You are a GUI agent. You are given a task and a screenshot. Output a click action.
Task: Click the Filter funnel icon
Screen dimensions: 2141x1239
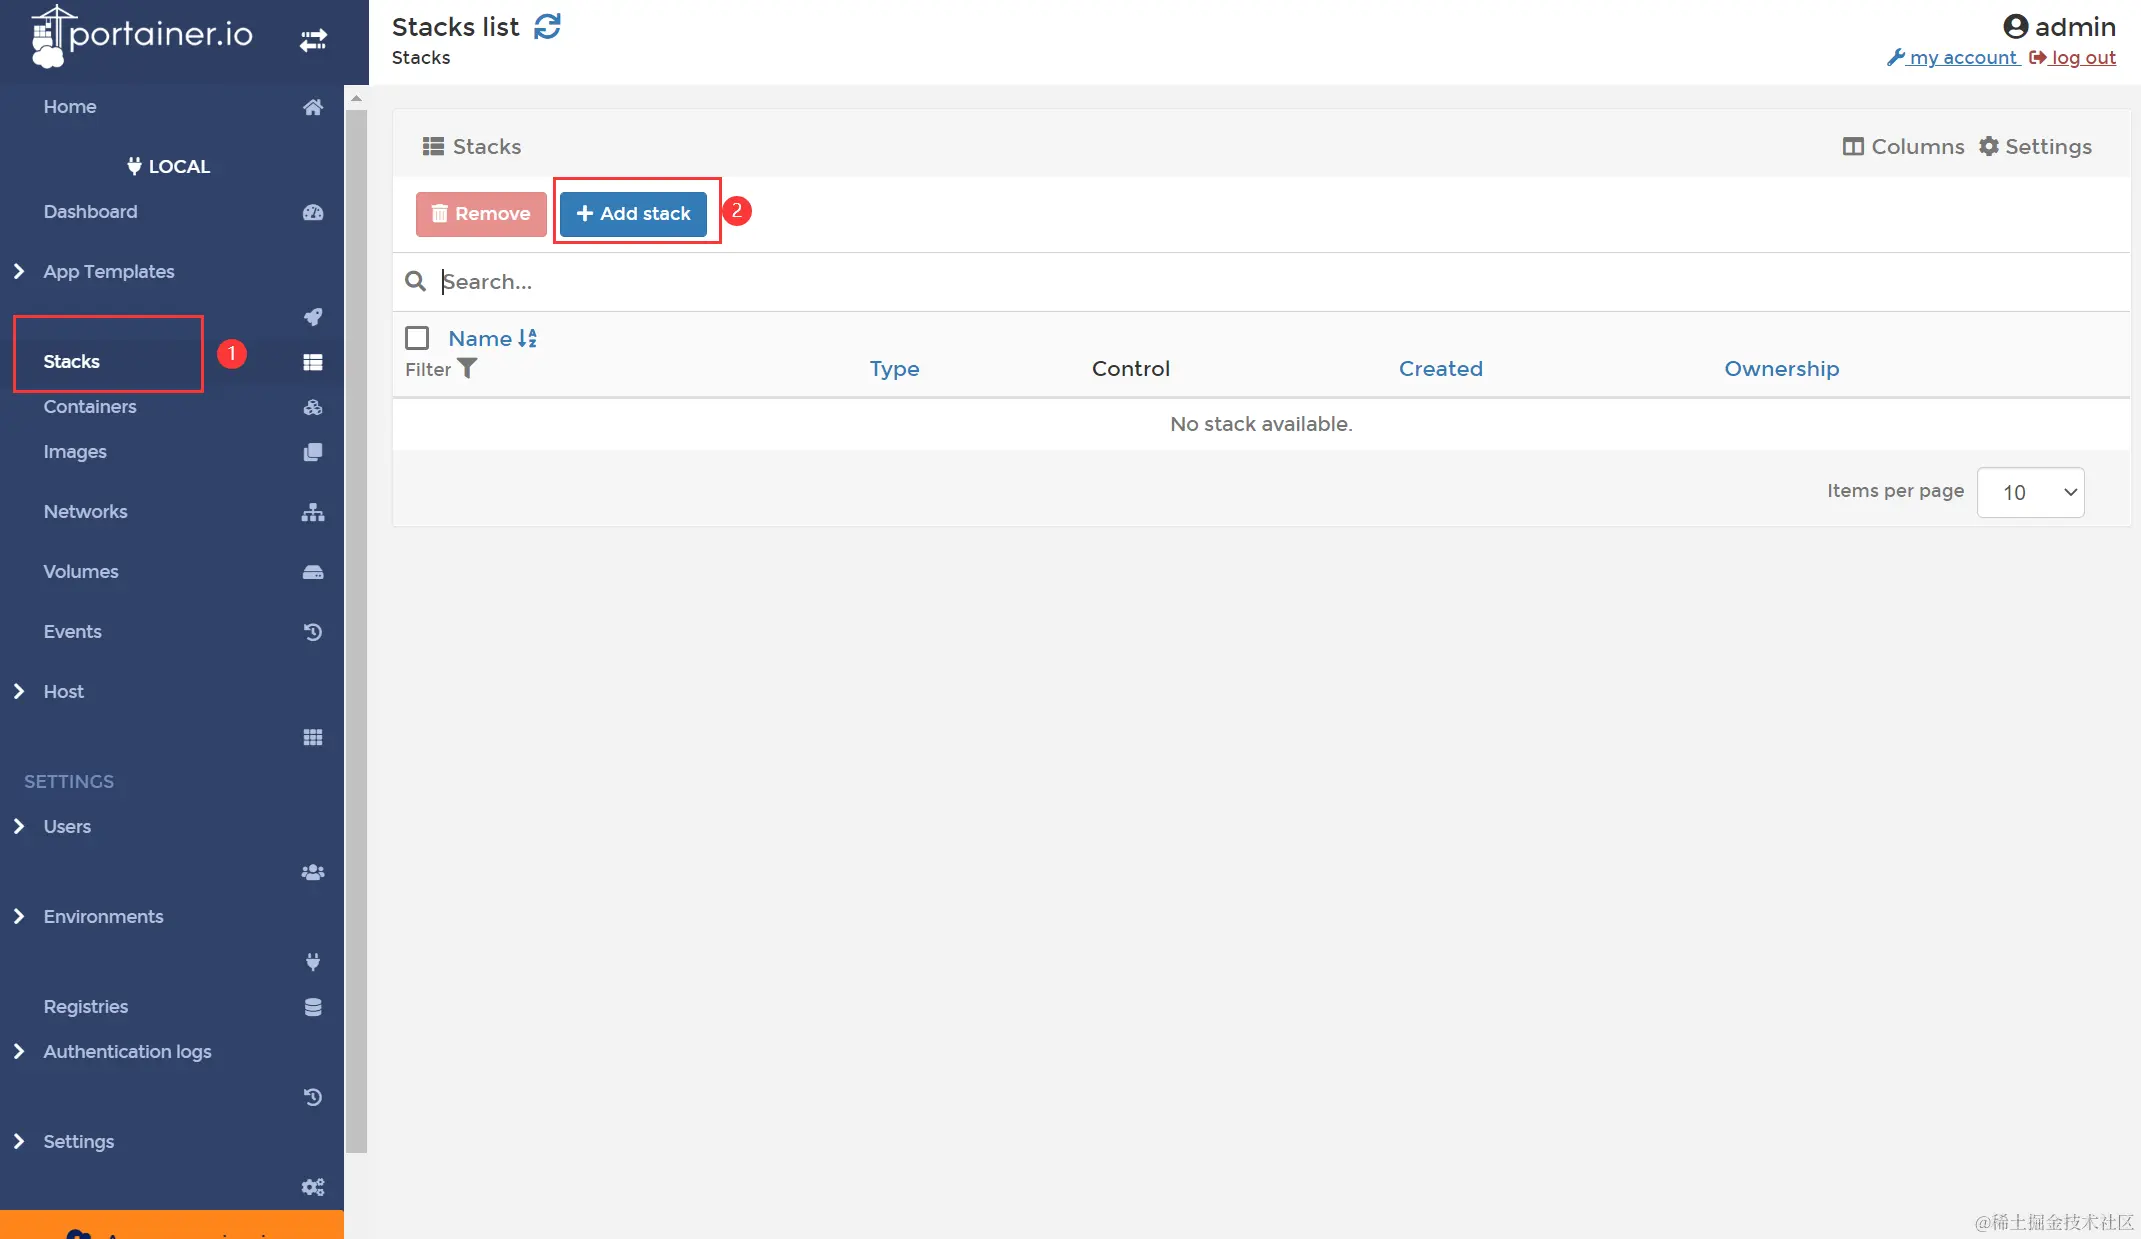[467, 369]
